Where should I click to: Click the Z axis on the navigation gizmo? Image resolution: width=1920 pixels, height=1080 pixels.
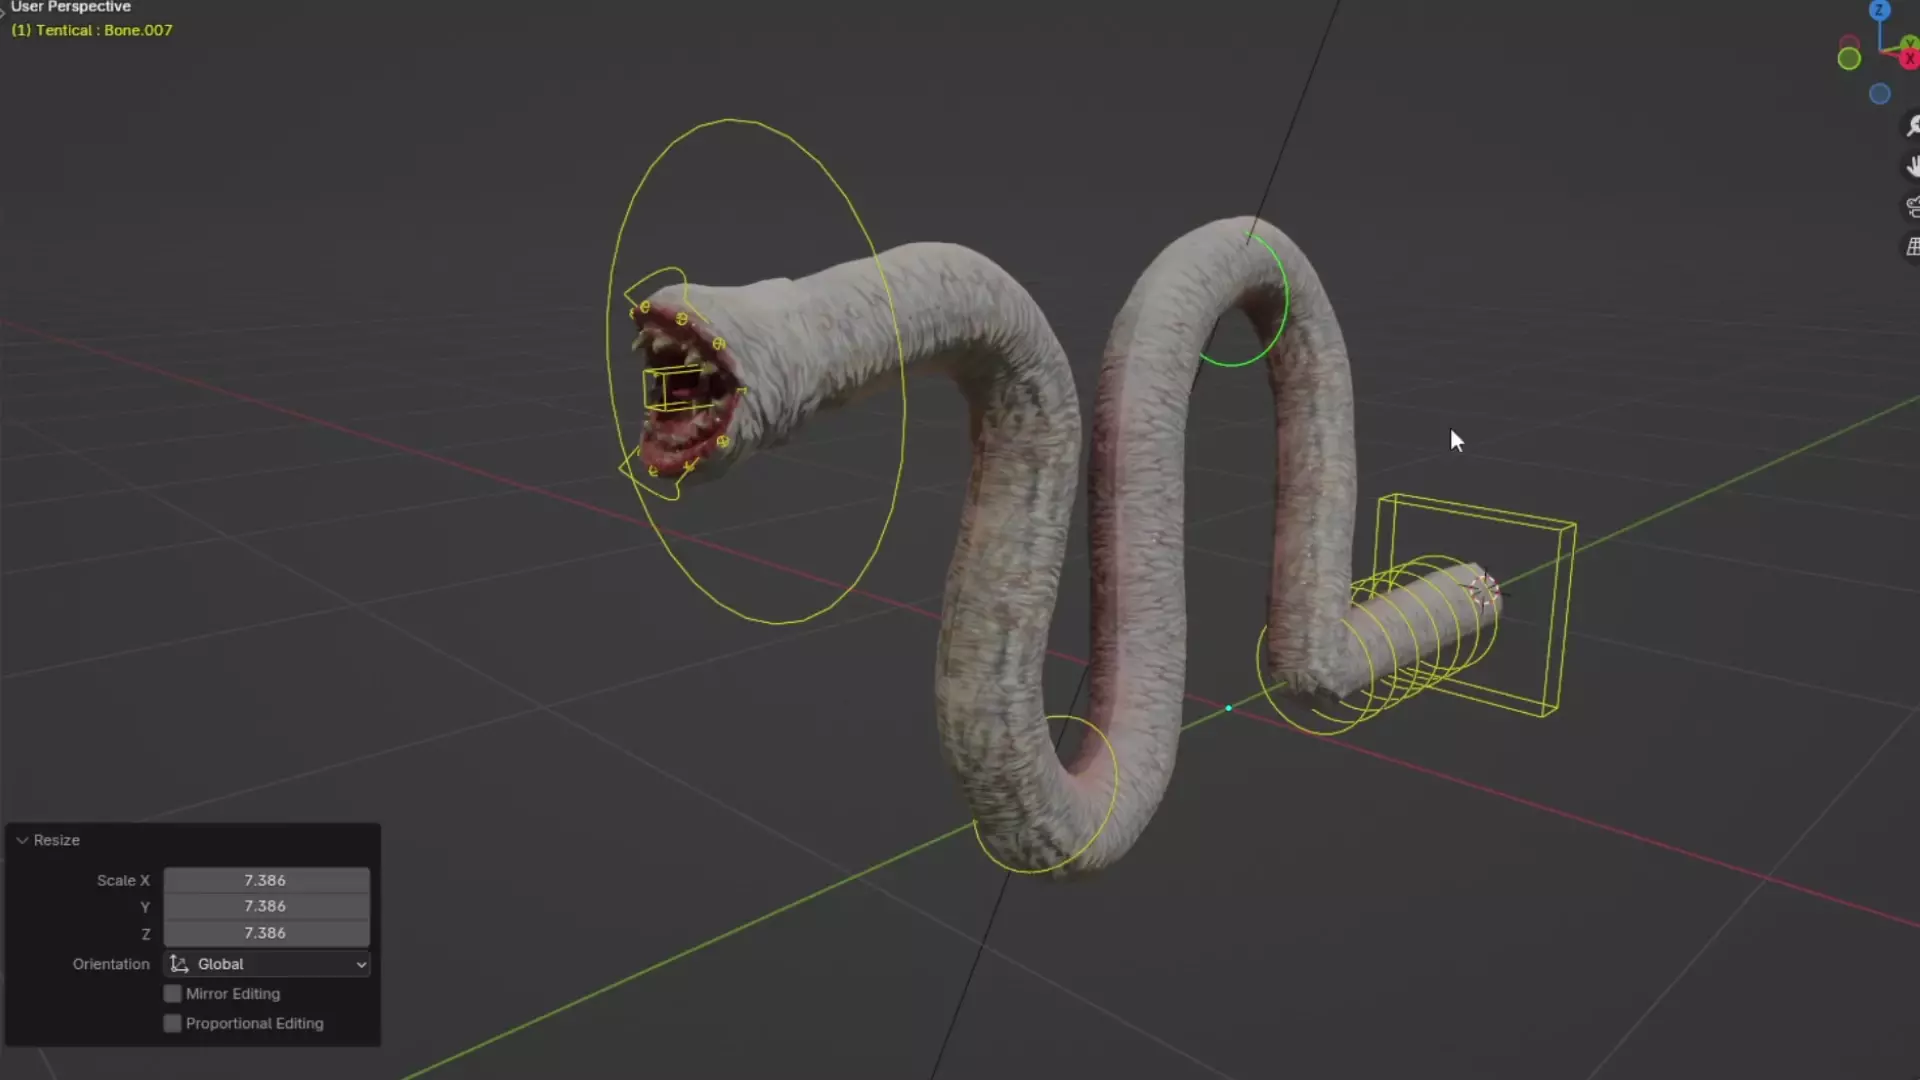tap(1879, 11)
